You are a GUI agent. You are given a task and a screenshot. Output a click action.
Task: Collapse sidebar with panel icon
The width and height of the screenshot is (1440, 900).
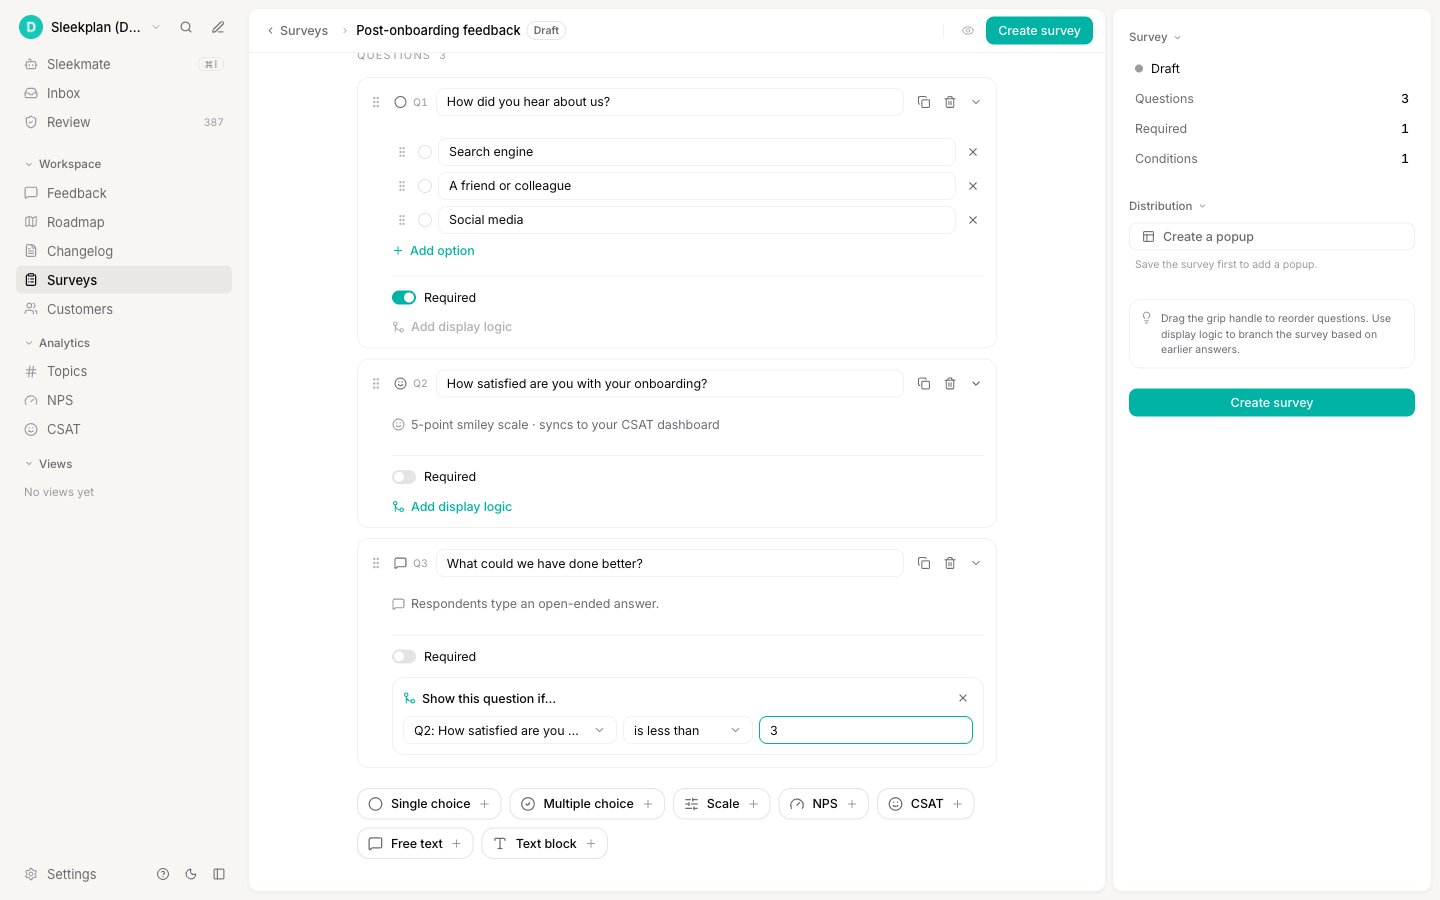coord(219,874)
